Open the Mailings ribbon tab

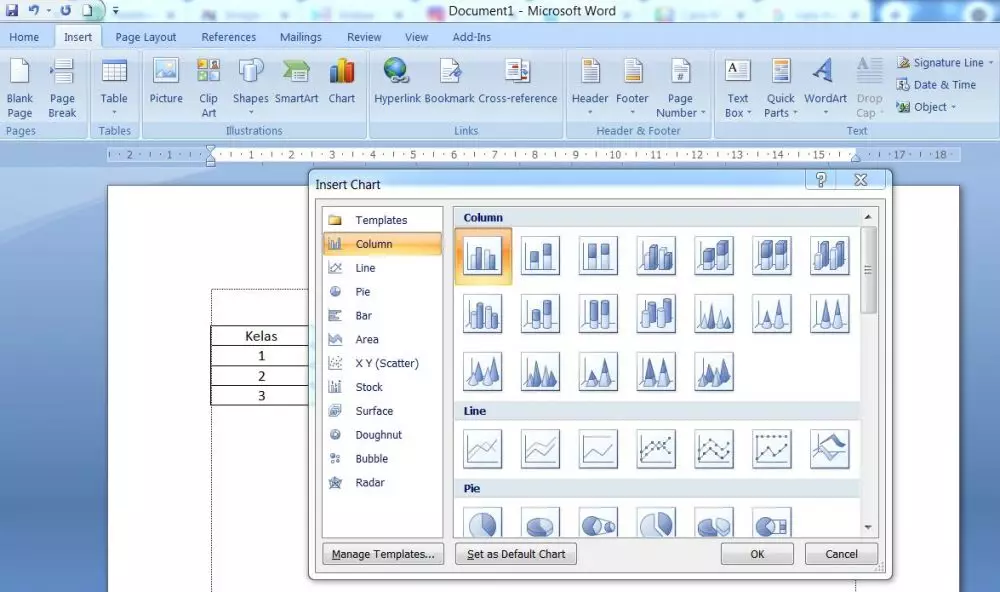coord(300,36)
